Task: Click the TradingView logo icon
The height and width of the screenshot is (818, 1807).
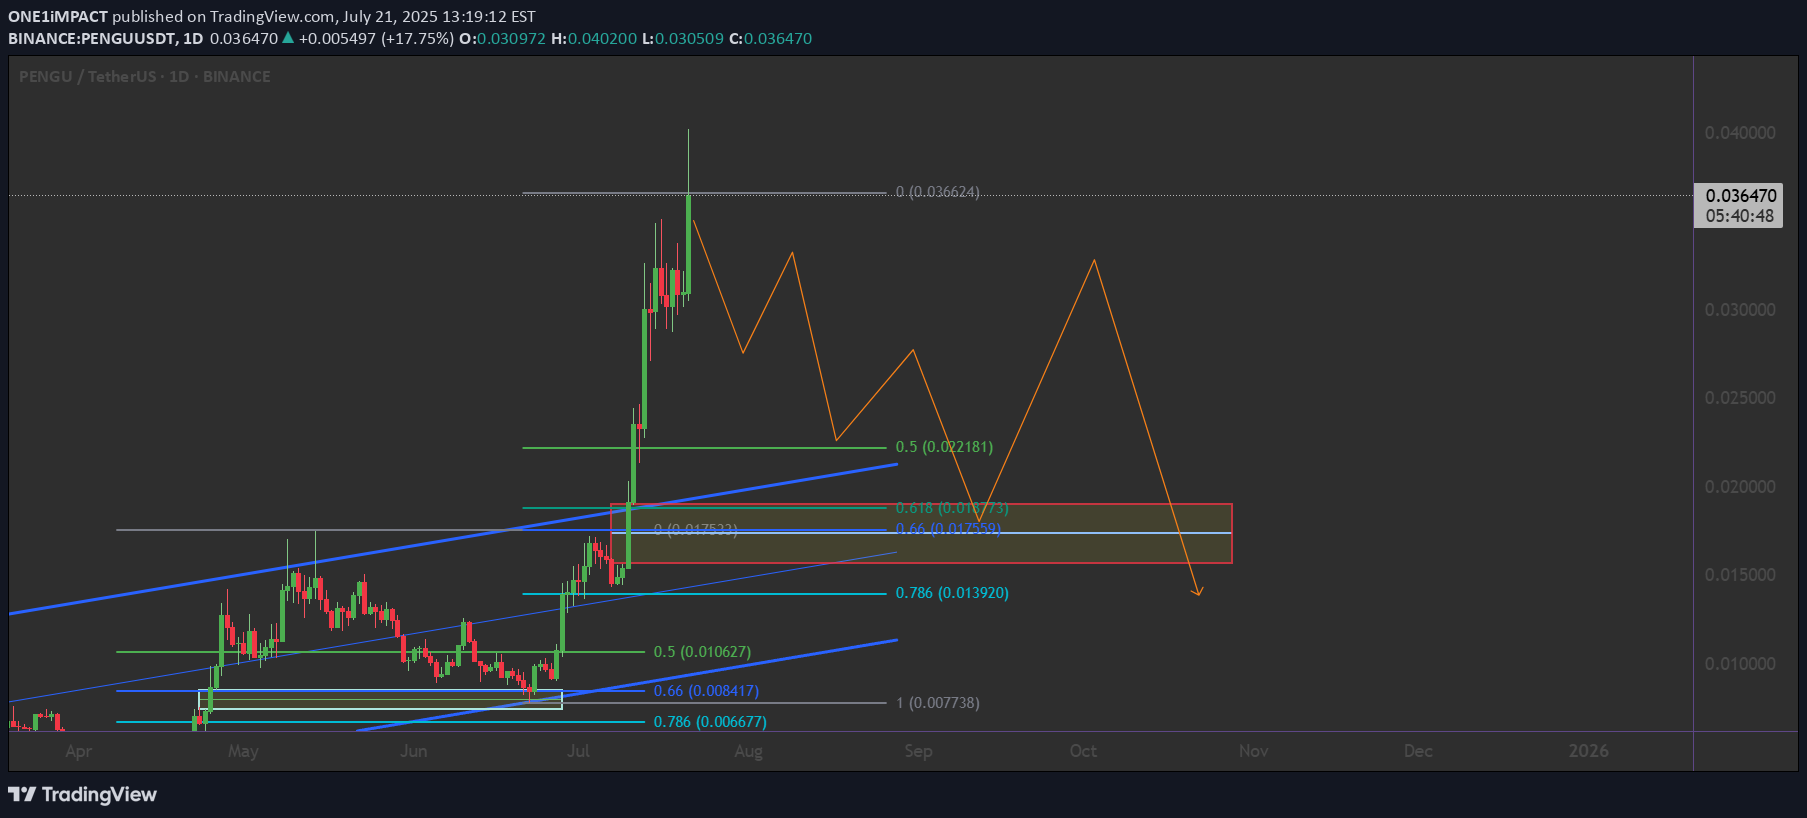Action: click(x=22, y=795)
